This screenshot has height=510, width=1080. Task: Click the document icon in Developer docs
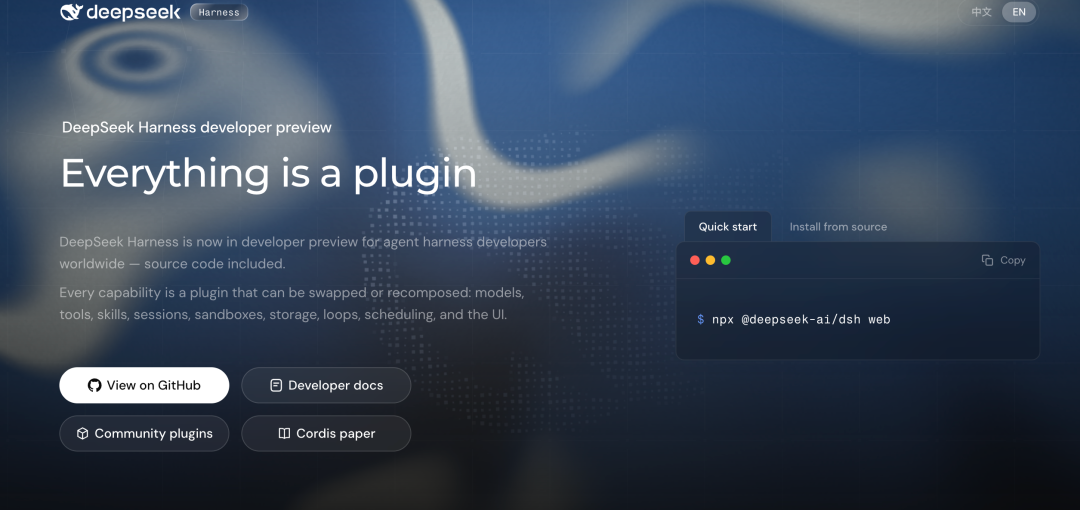pyautogui.click(x=276, y=385)
